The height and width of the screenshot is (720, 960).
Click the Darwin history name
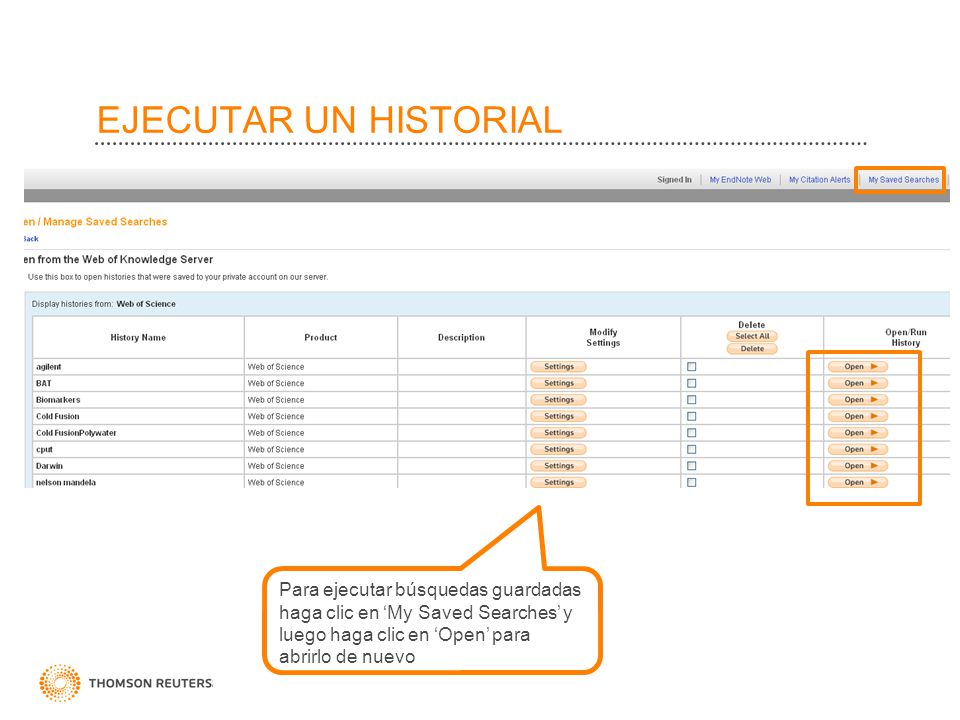(49, 466)
